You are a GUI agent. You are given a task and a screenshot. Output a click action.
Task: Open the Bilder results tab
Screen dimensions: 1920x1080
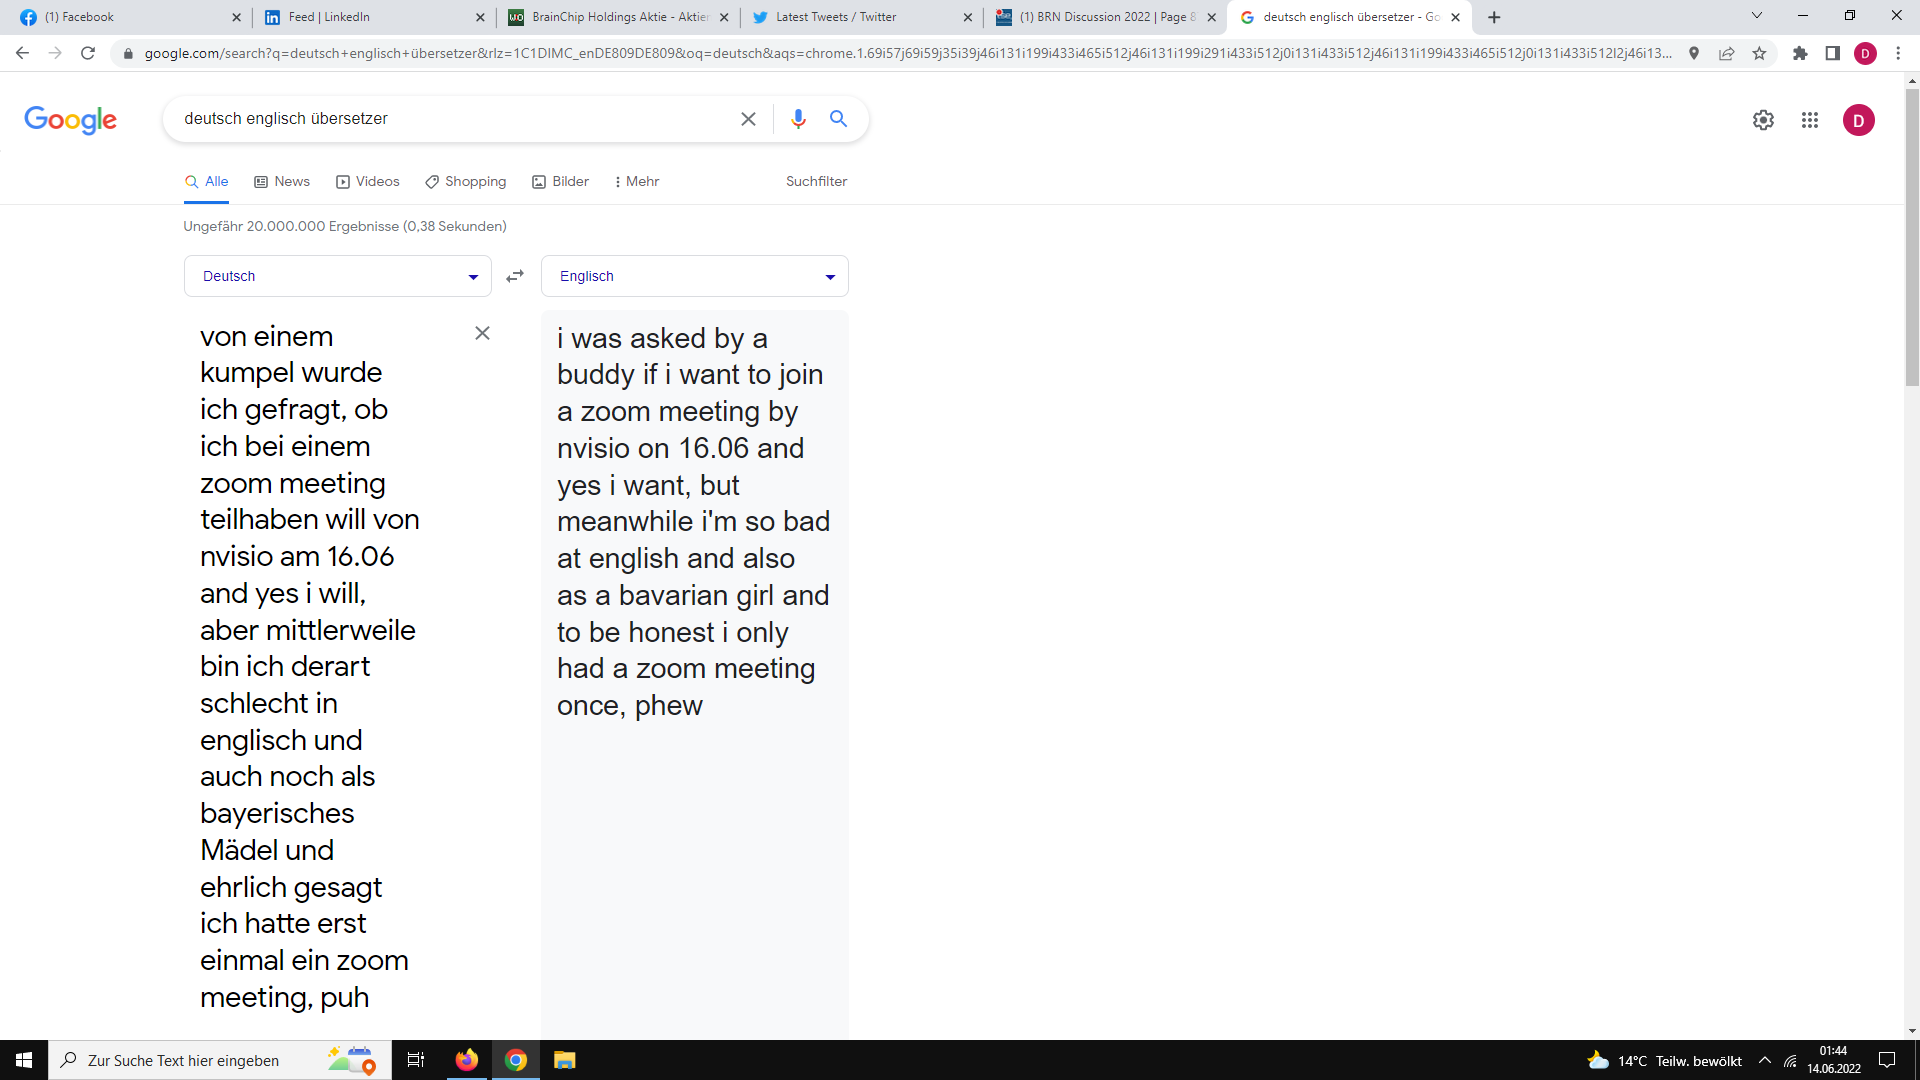561,181
